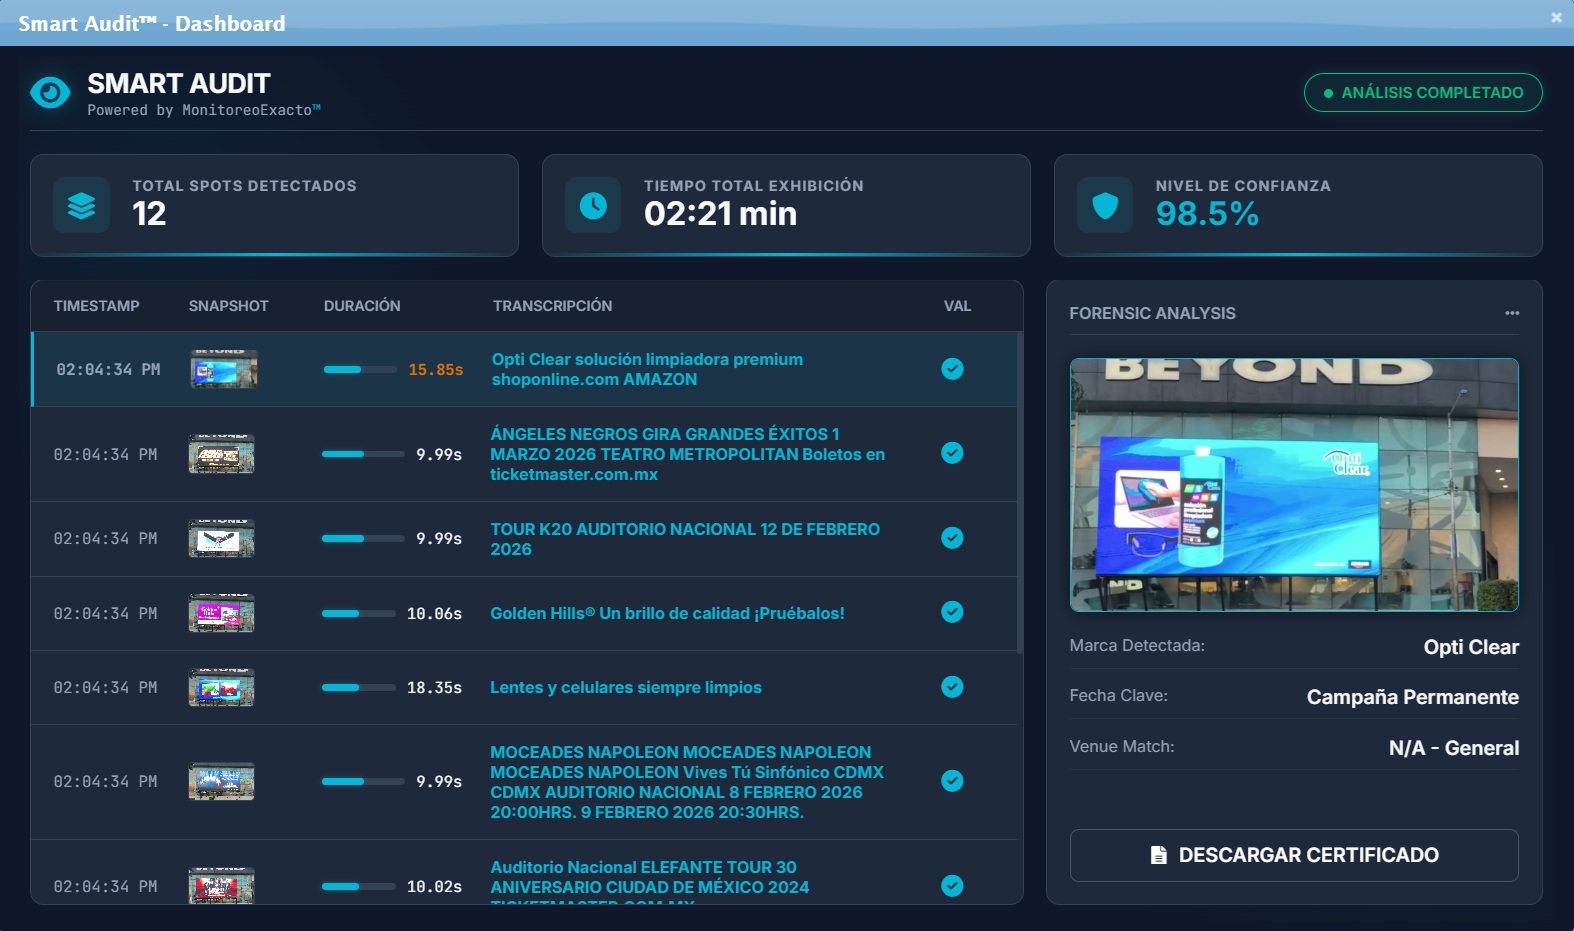Click the validation checkmark for Golden Hills row
Image resolution: width=1574 pixels, height=931 pixels.
pos(952,612)
